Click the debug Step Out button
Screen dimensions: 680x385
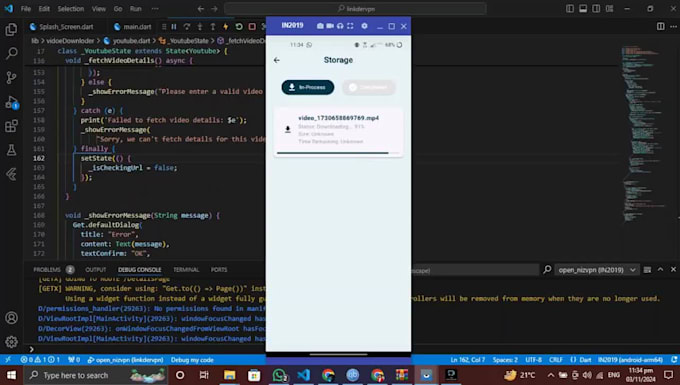[x=213, y=26]
